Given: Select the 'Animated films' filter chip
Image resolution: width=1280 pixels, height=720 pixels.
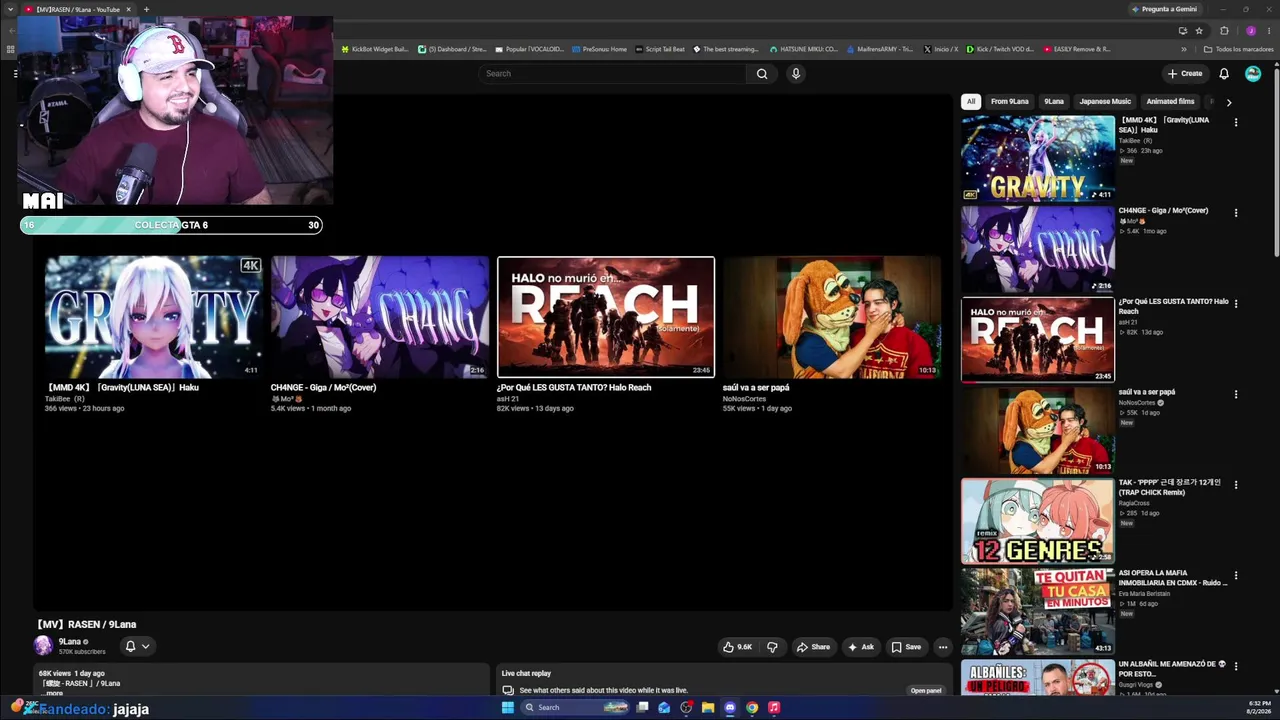Looking at the screenshot, I should click(1170, 102).
